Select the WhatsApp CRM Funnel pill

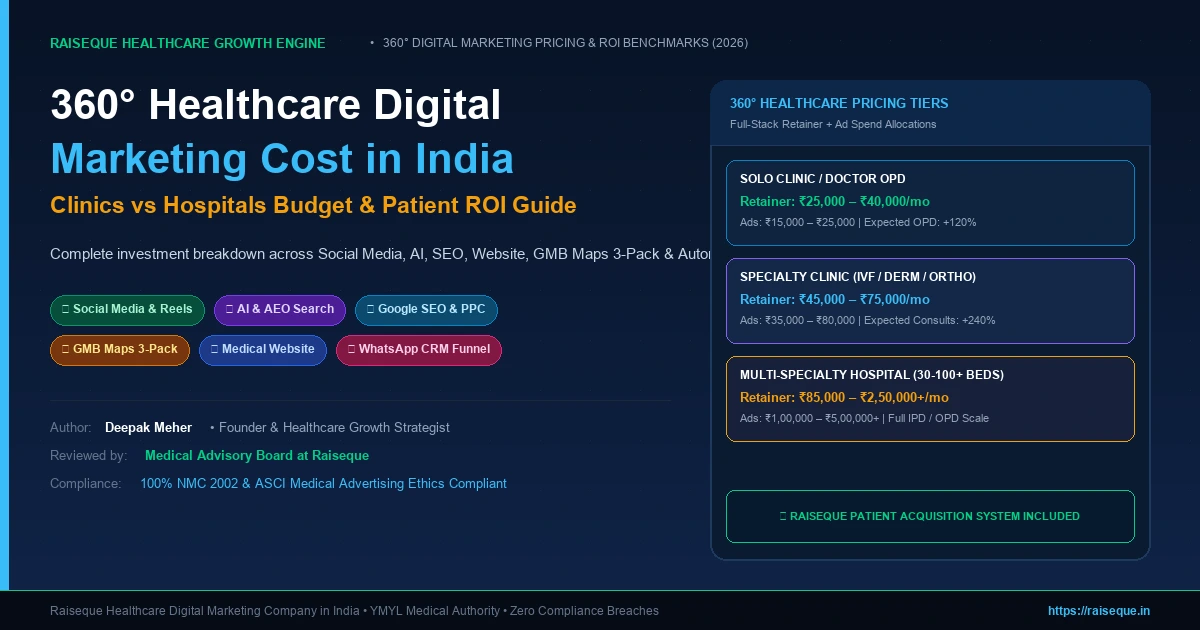(419, 350)
